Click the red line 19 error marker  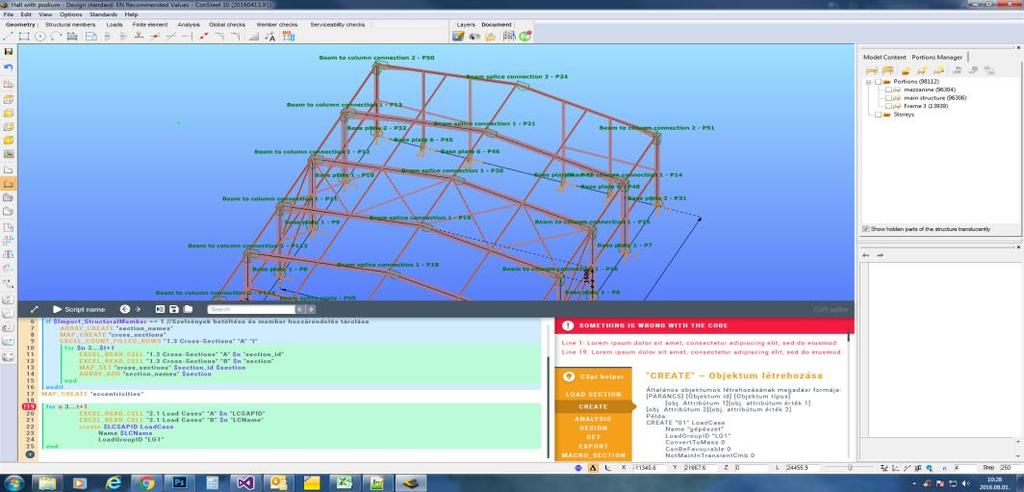click(29, 406)
